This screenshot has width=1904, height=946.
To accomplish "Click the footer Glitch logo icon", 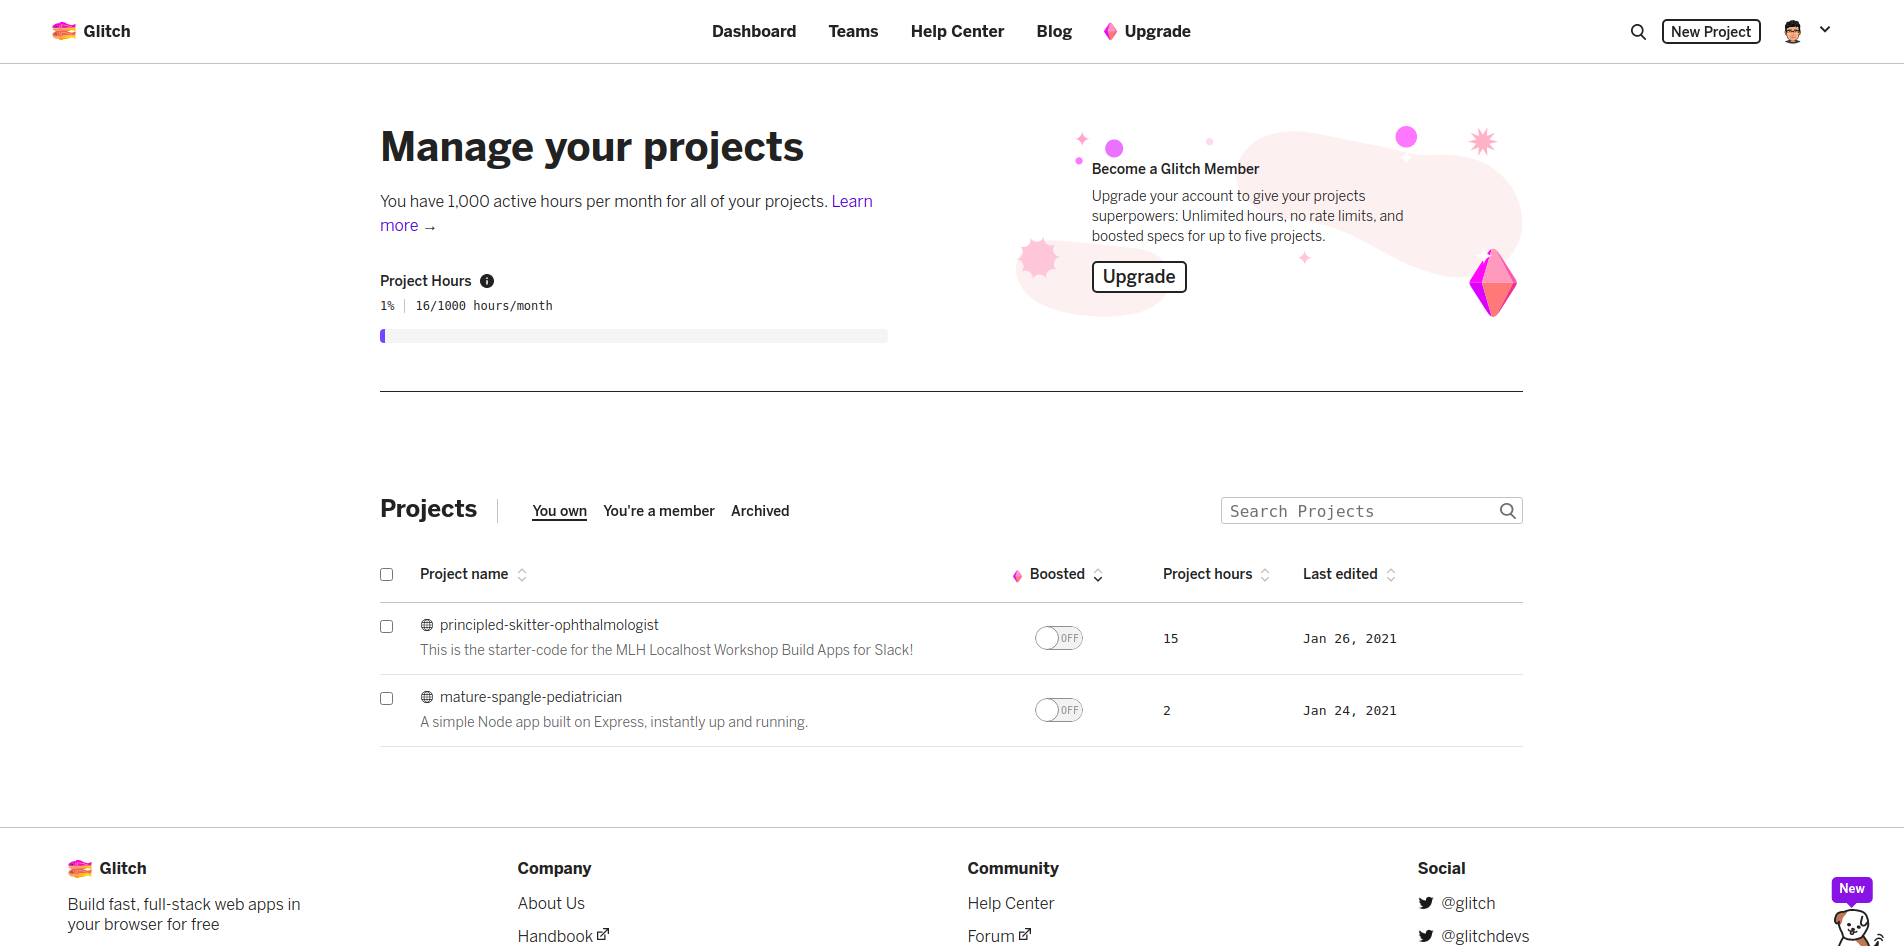I will click(x=80, y=868).
